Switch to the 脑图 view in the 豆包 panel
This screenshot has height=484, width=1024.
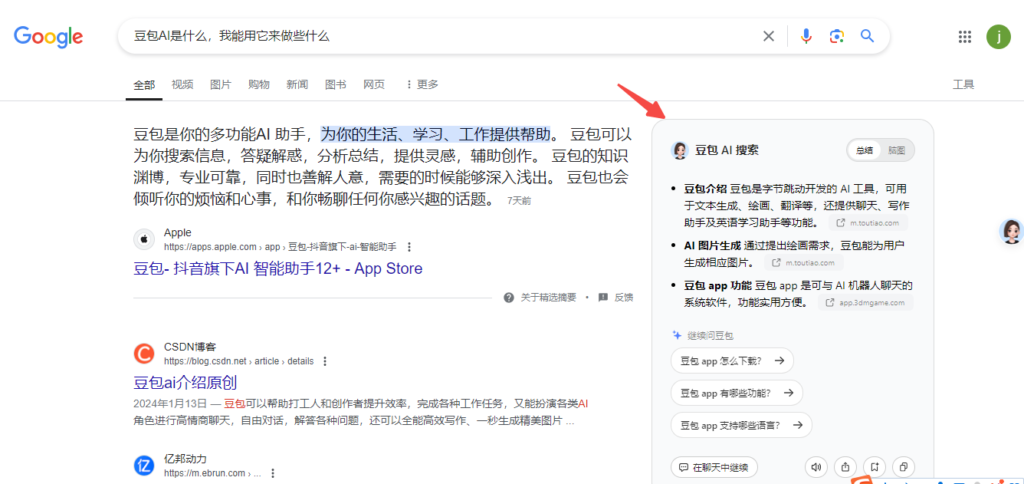pos(897,150)
